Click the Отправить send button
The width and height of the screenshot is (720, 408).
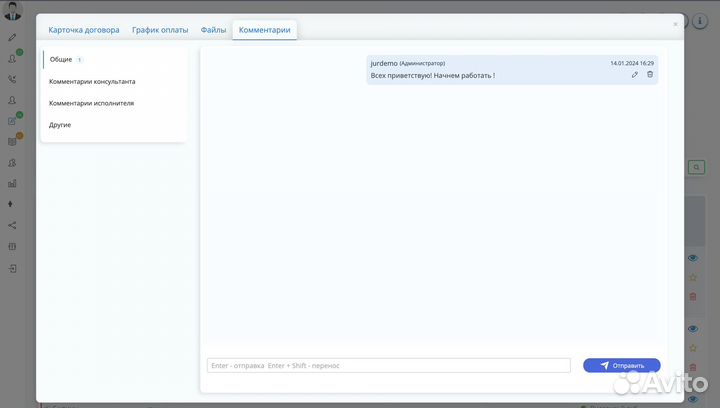[x=622, y=365]
